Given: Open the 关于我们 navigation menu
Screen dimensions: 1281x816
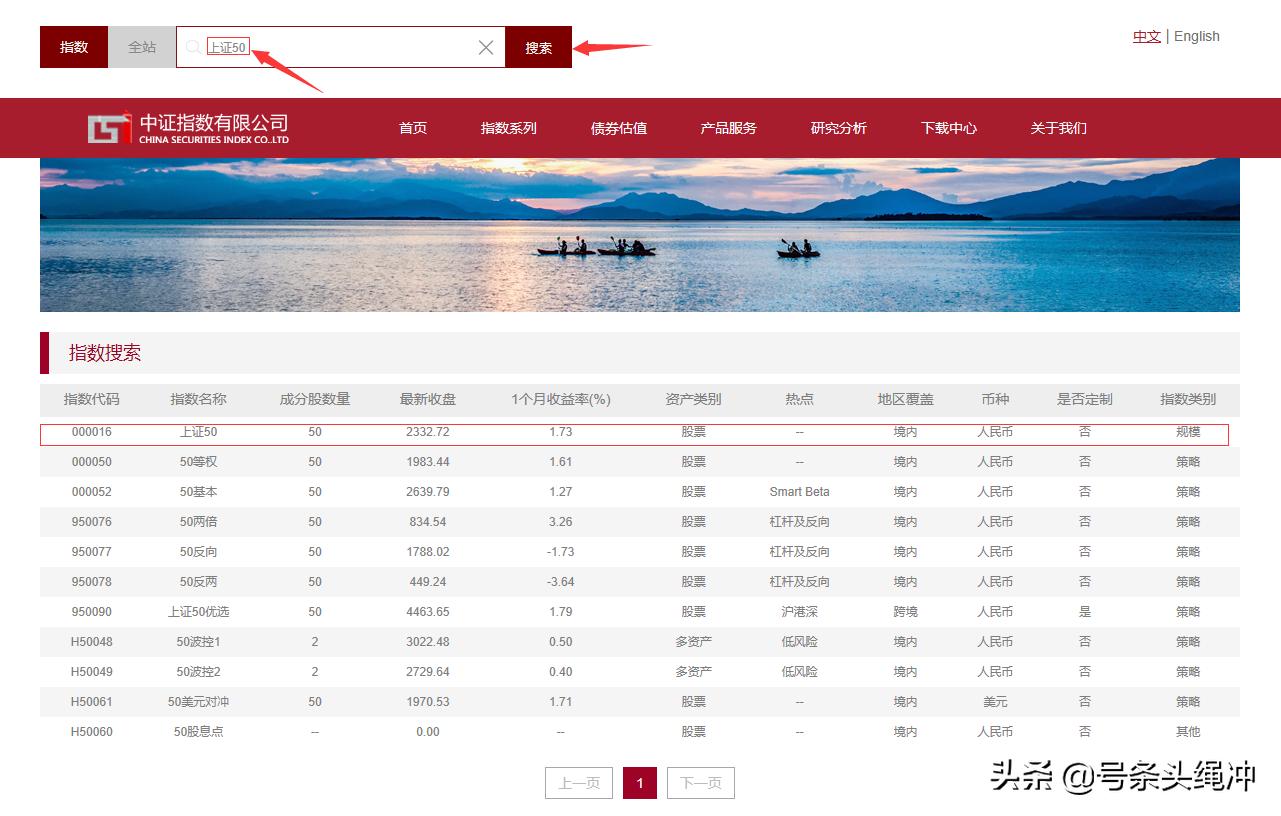Looking at the screenshot, I should pos(1057,128).
